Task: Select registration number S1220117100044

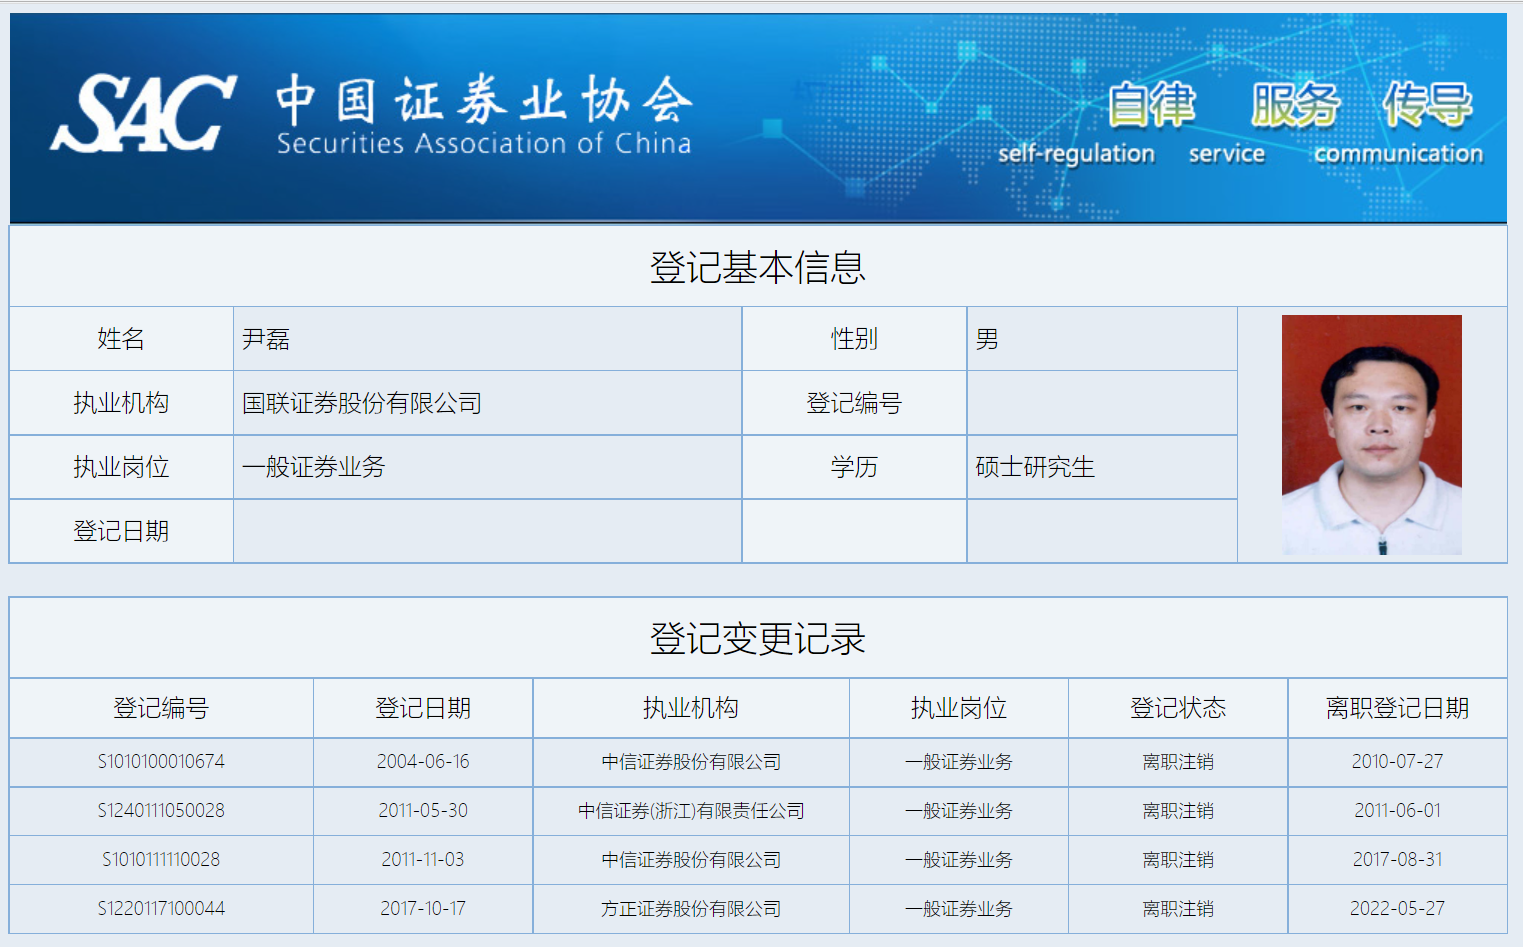Action: tap(161, 909)
